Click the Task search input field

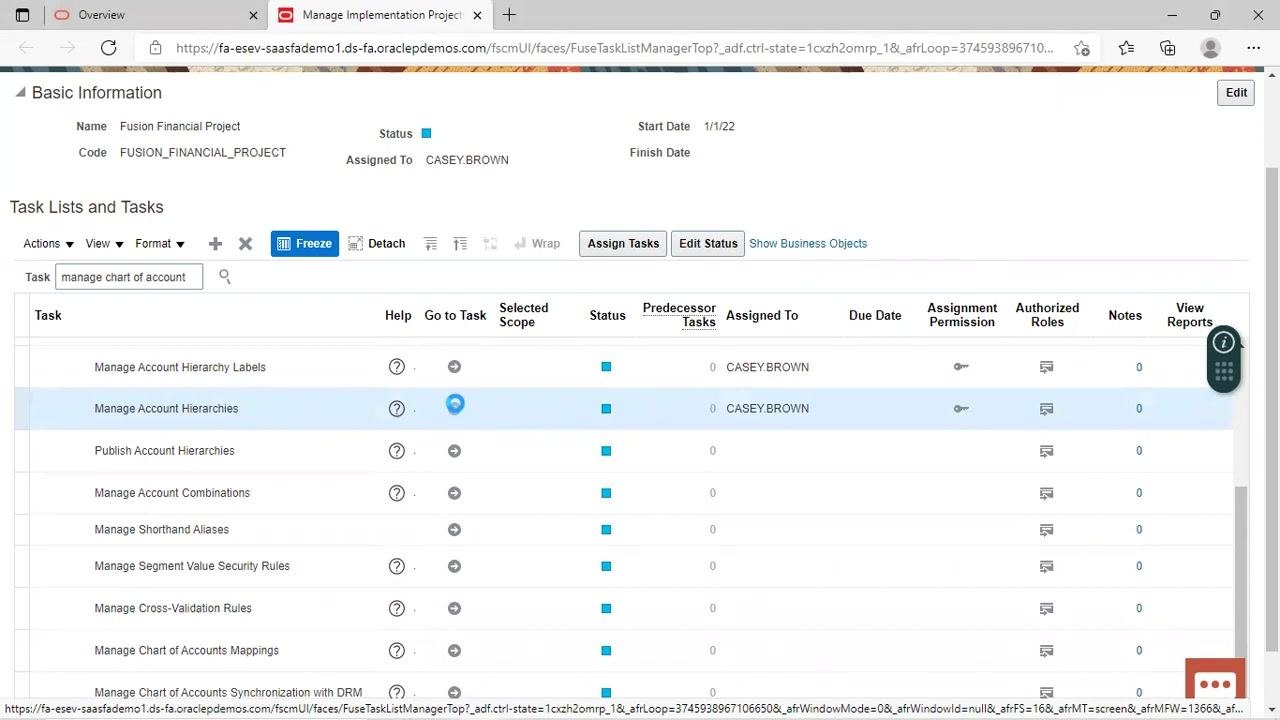point(129,277)
